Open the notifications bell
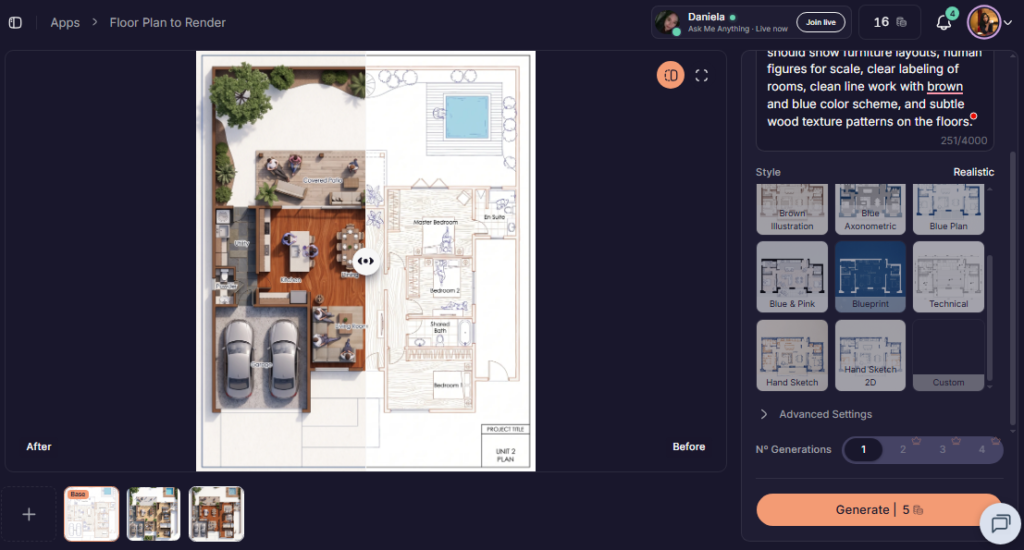The image size is (1024, 550). click(944, 22)
